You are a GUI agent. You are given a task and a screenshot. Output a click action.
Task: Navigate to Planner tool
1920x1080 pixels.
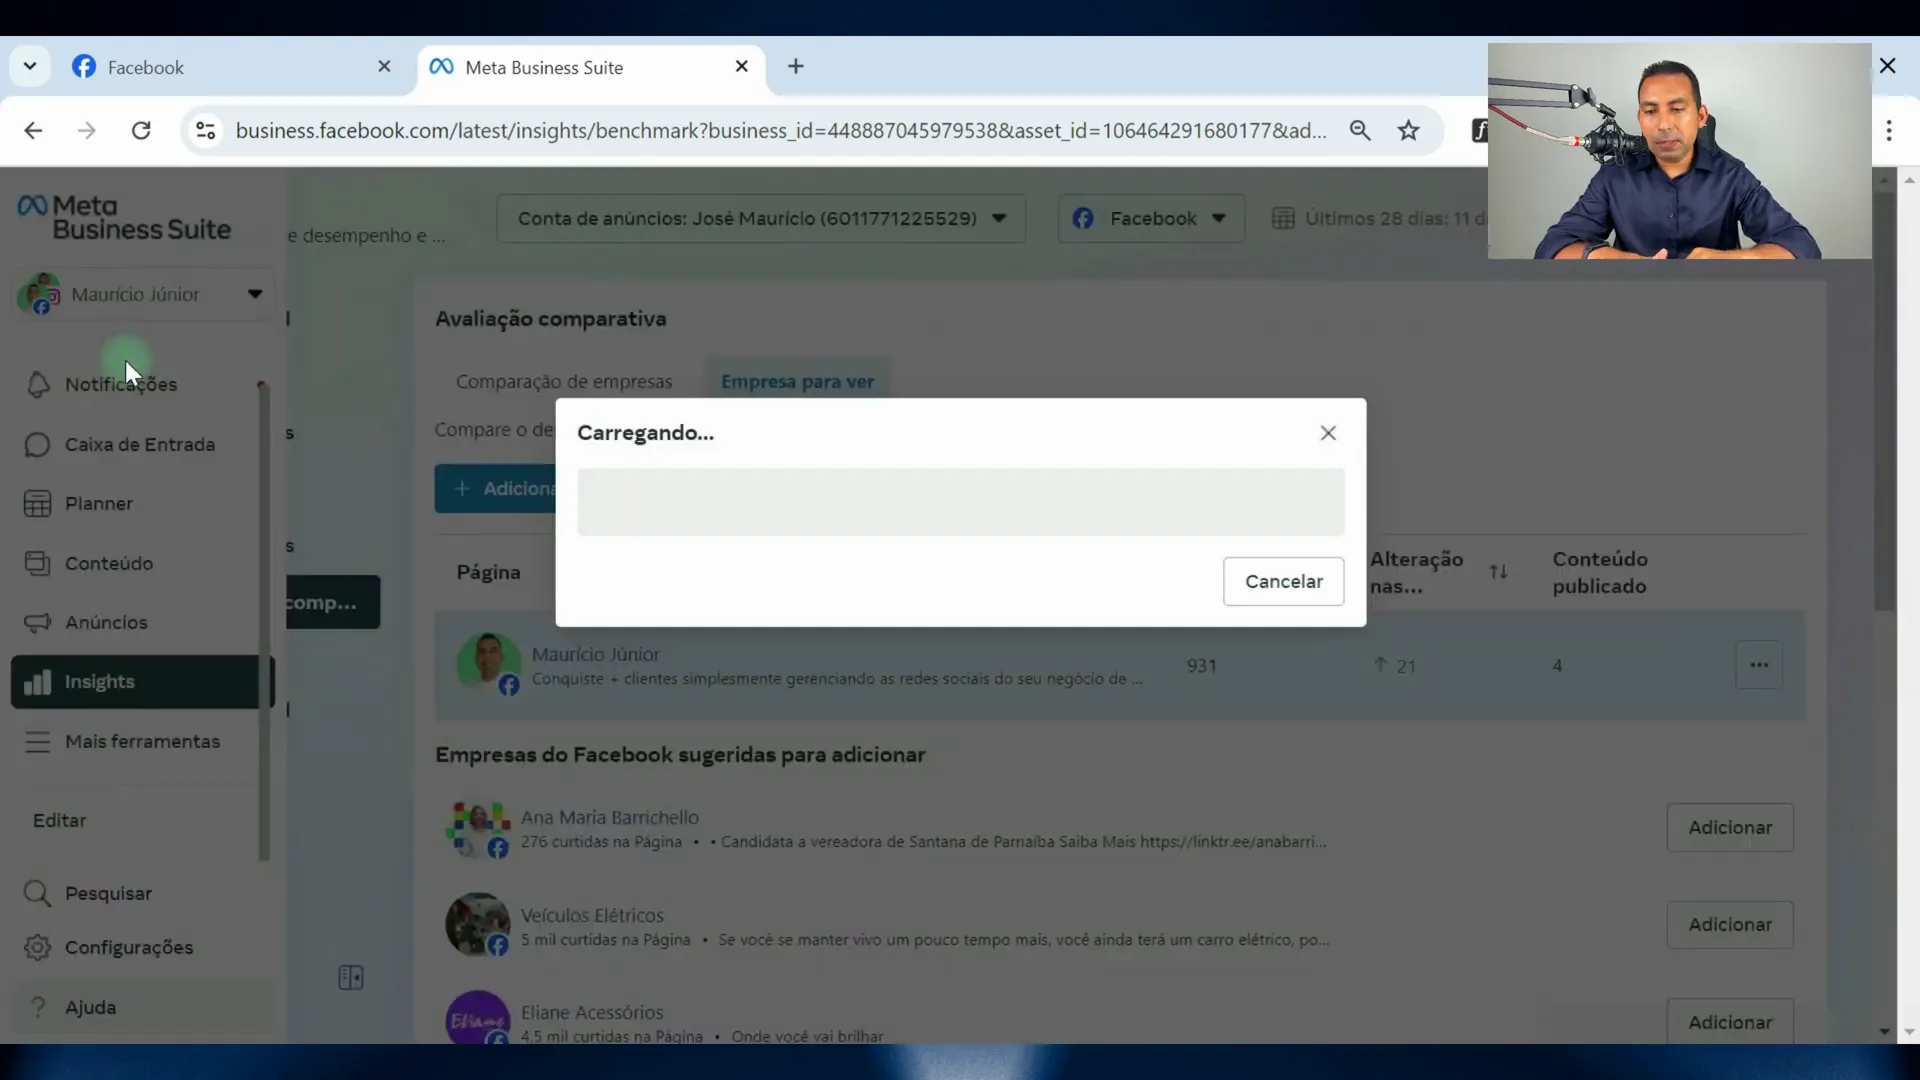point(99,504)
